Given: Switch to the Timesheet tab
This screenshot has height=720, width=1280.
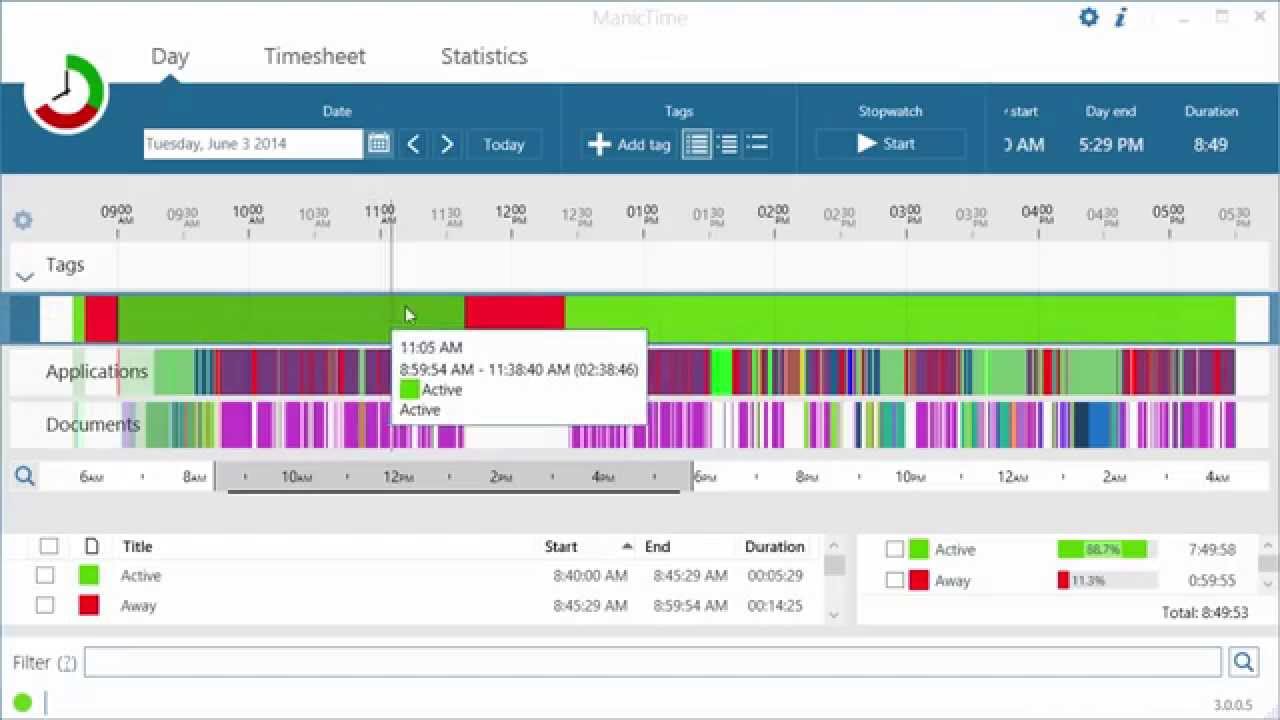Looking at the screenshot, I should coord(314,56).
